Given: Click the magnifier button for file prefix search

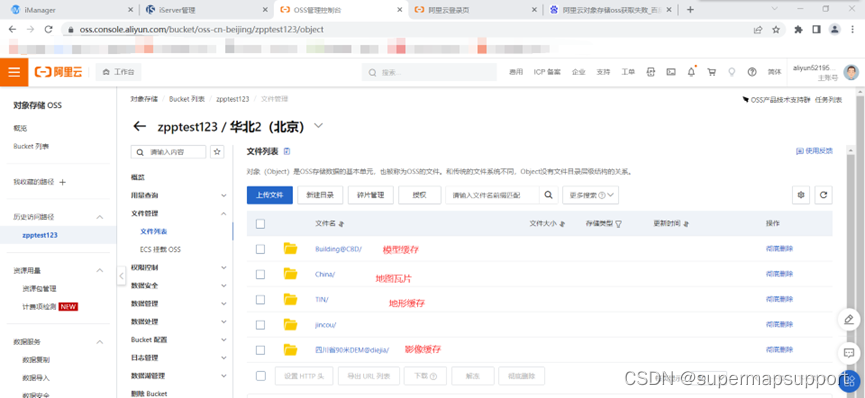Looking at the screenshot, I should (548, 195).
